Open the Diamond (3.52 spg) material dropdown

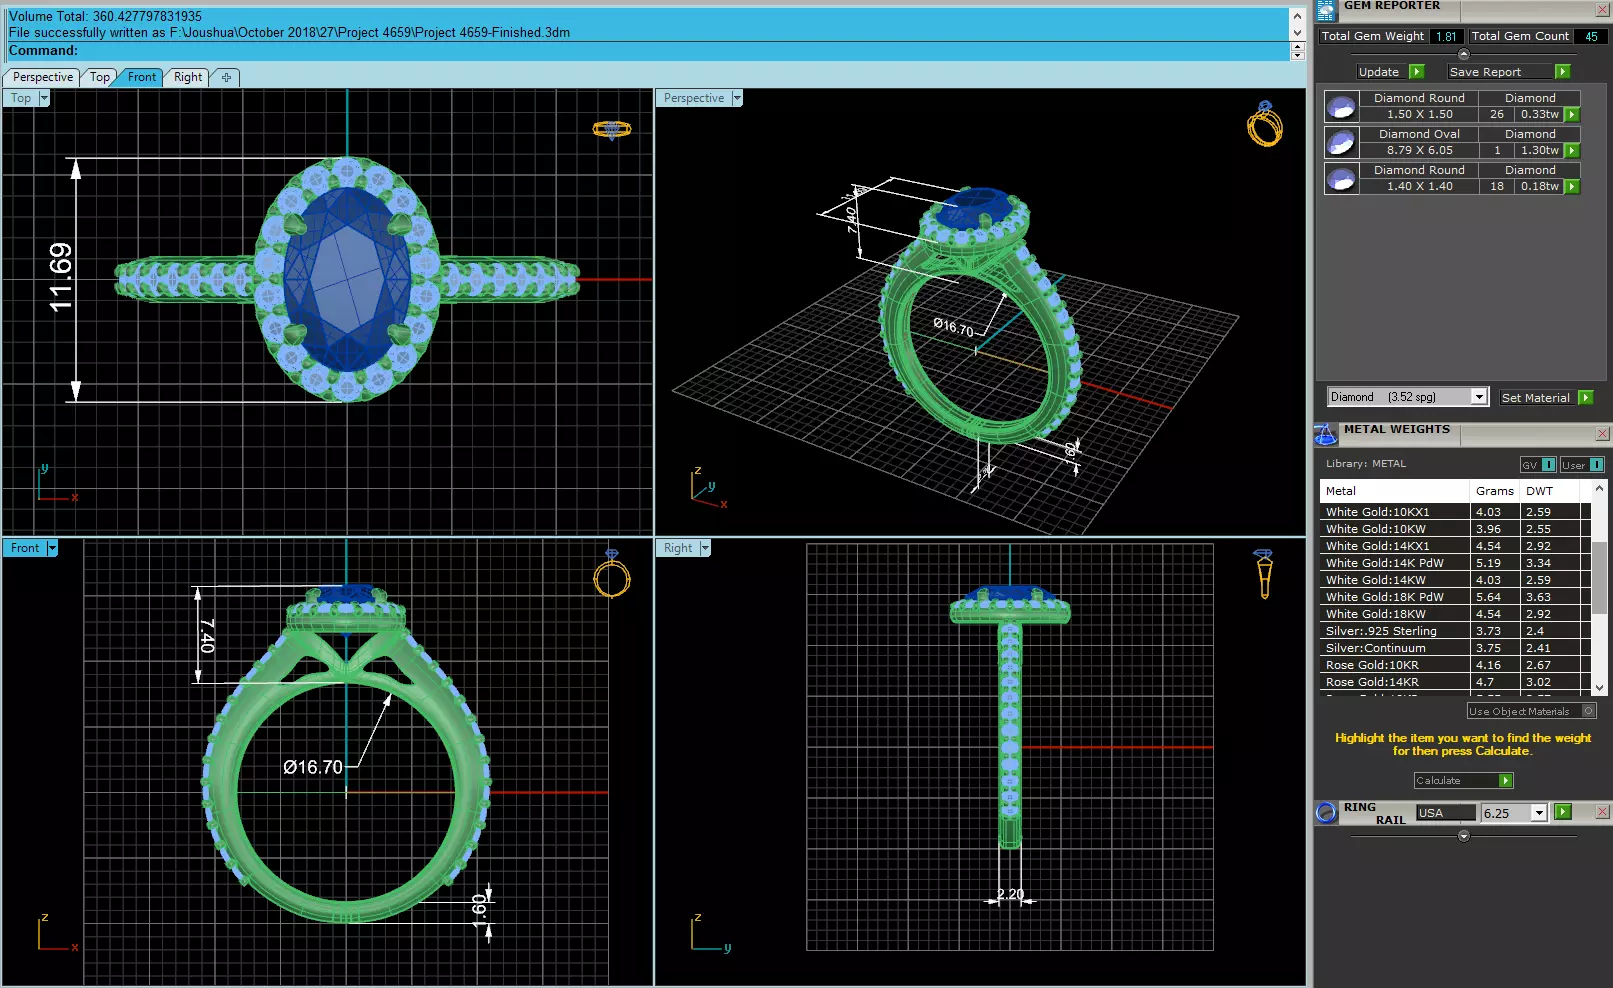coord(1479,397)
